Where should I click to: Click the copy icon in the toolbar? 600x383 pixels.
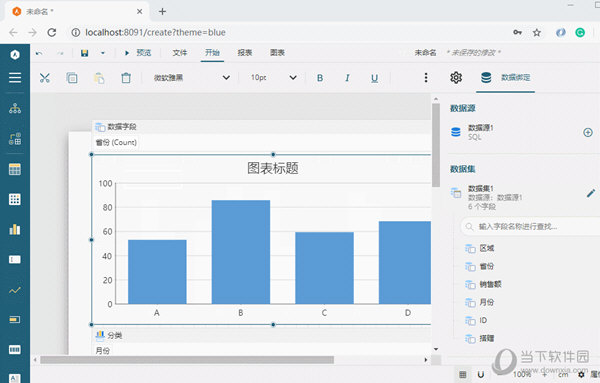pyautogui.click(x=72, y=78)
